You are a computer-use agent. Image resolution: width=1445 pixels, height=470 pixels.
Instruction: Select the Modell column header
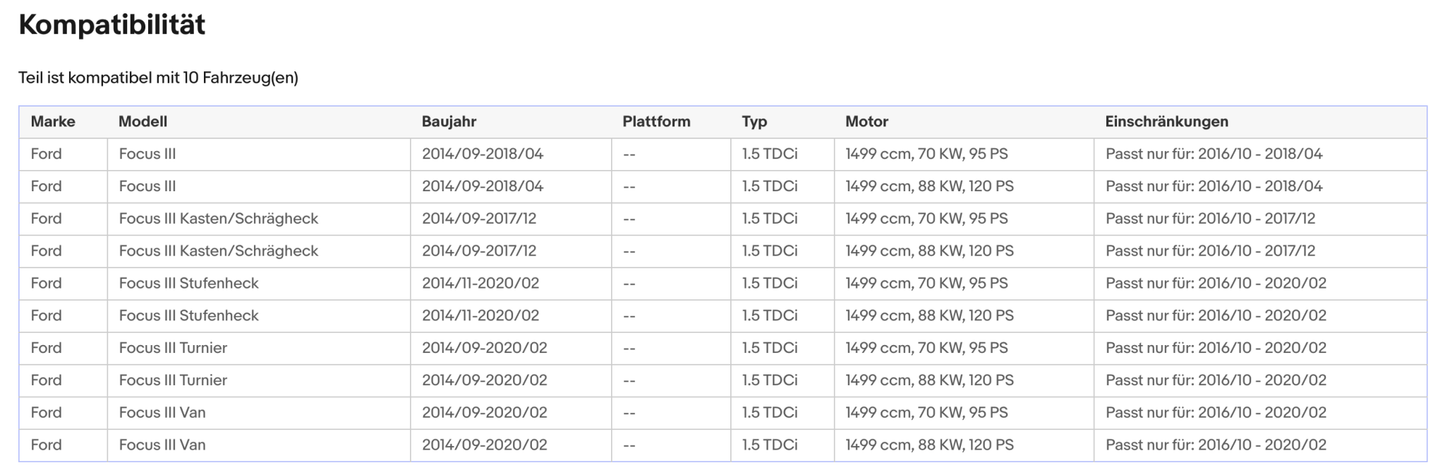coord(143,122)
